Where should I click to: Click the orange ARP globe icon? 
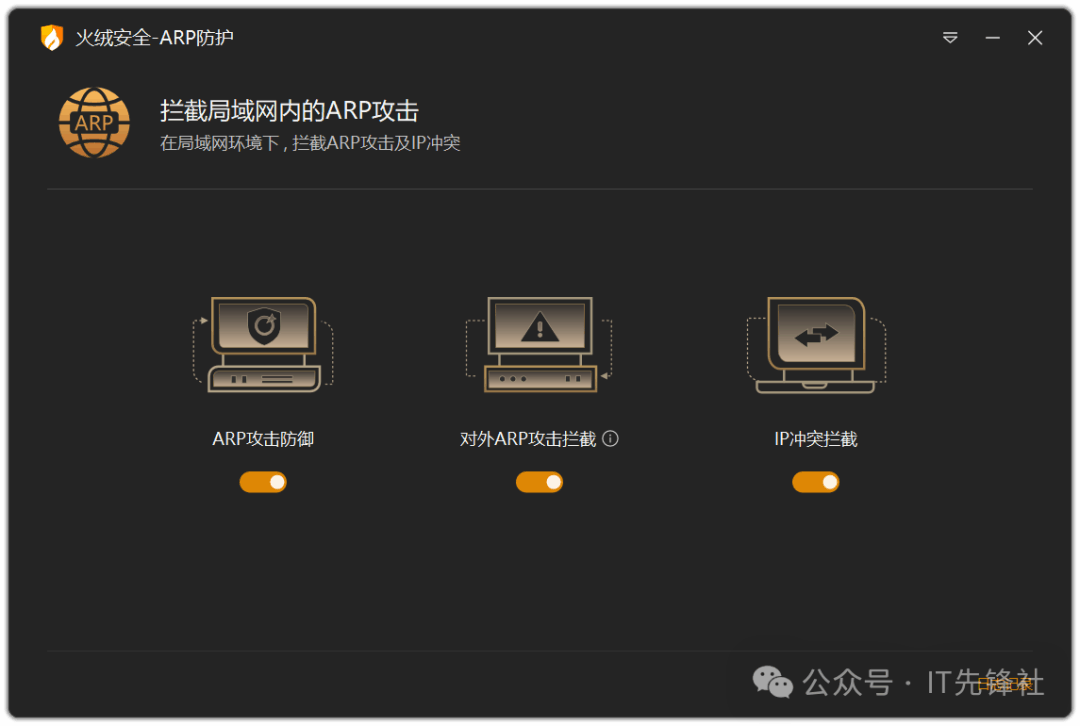[94, 123]
